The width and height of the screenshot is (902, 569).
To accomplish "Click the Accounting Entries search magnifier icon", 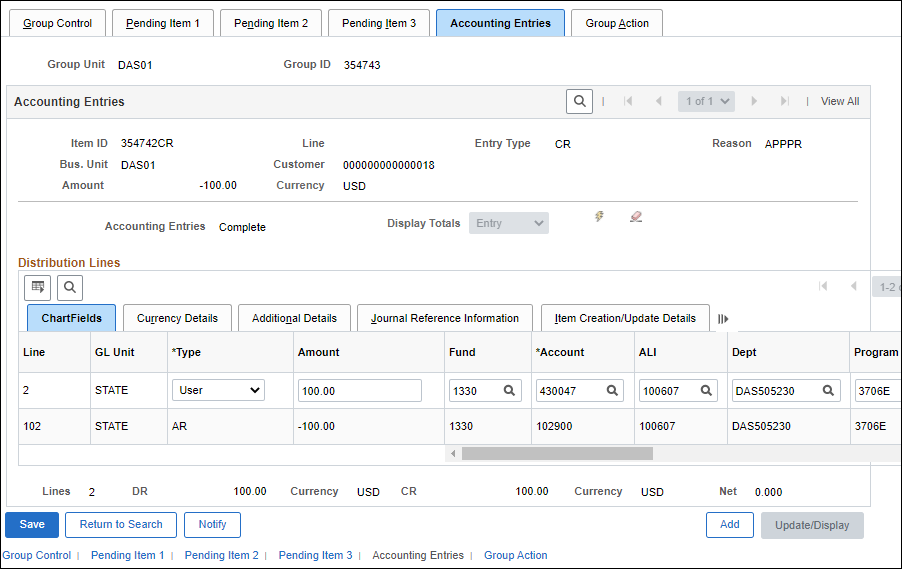I will [x=579, y=101].
